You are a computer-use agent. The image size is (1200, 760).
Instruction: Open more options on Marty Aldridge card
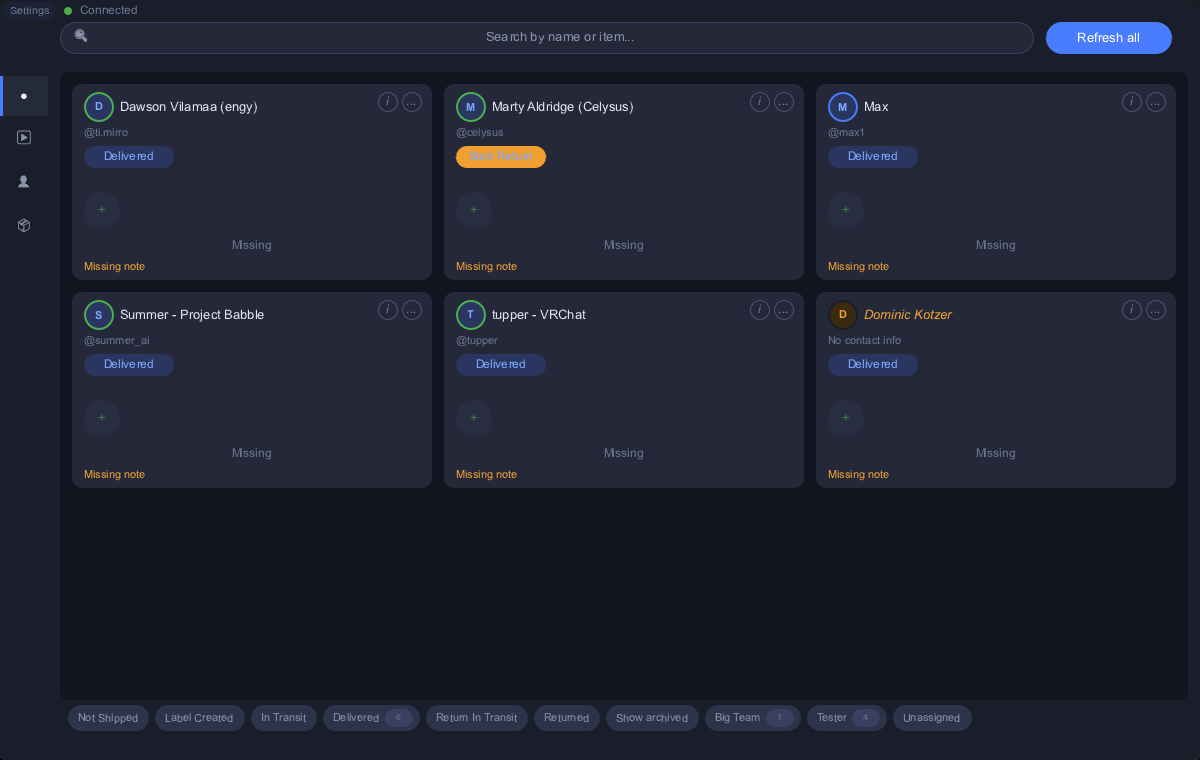[x=784, y=102]
